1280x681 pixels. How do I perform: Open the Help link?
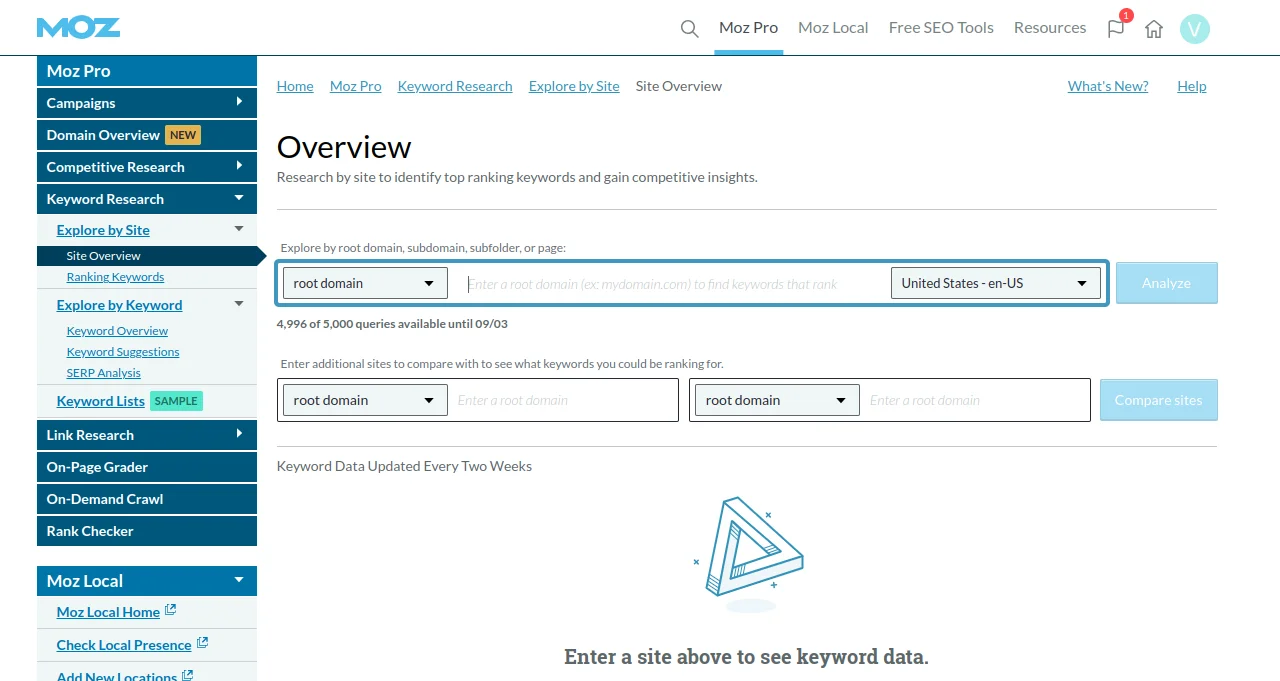tap(1192, 86)
